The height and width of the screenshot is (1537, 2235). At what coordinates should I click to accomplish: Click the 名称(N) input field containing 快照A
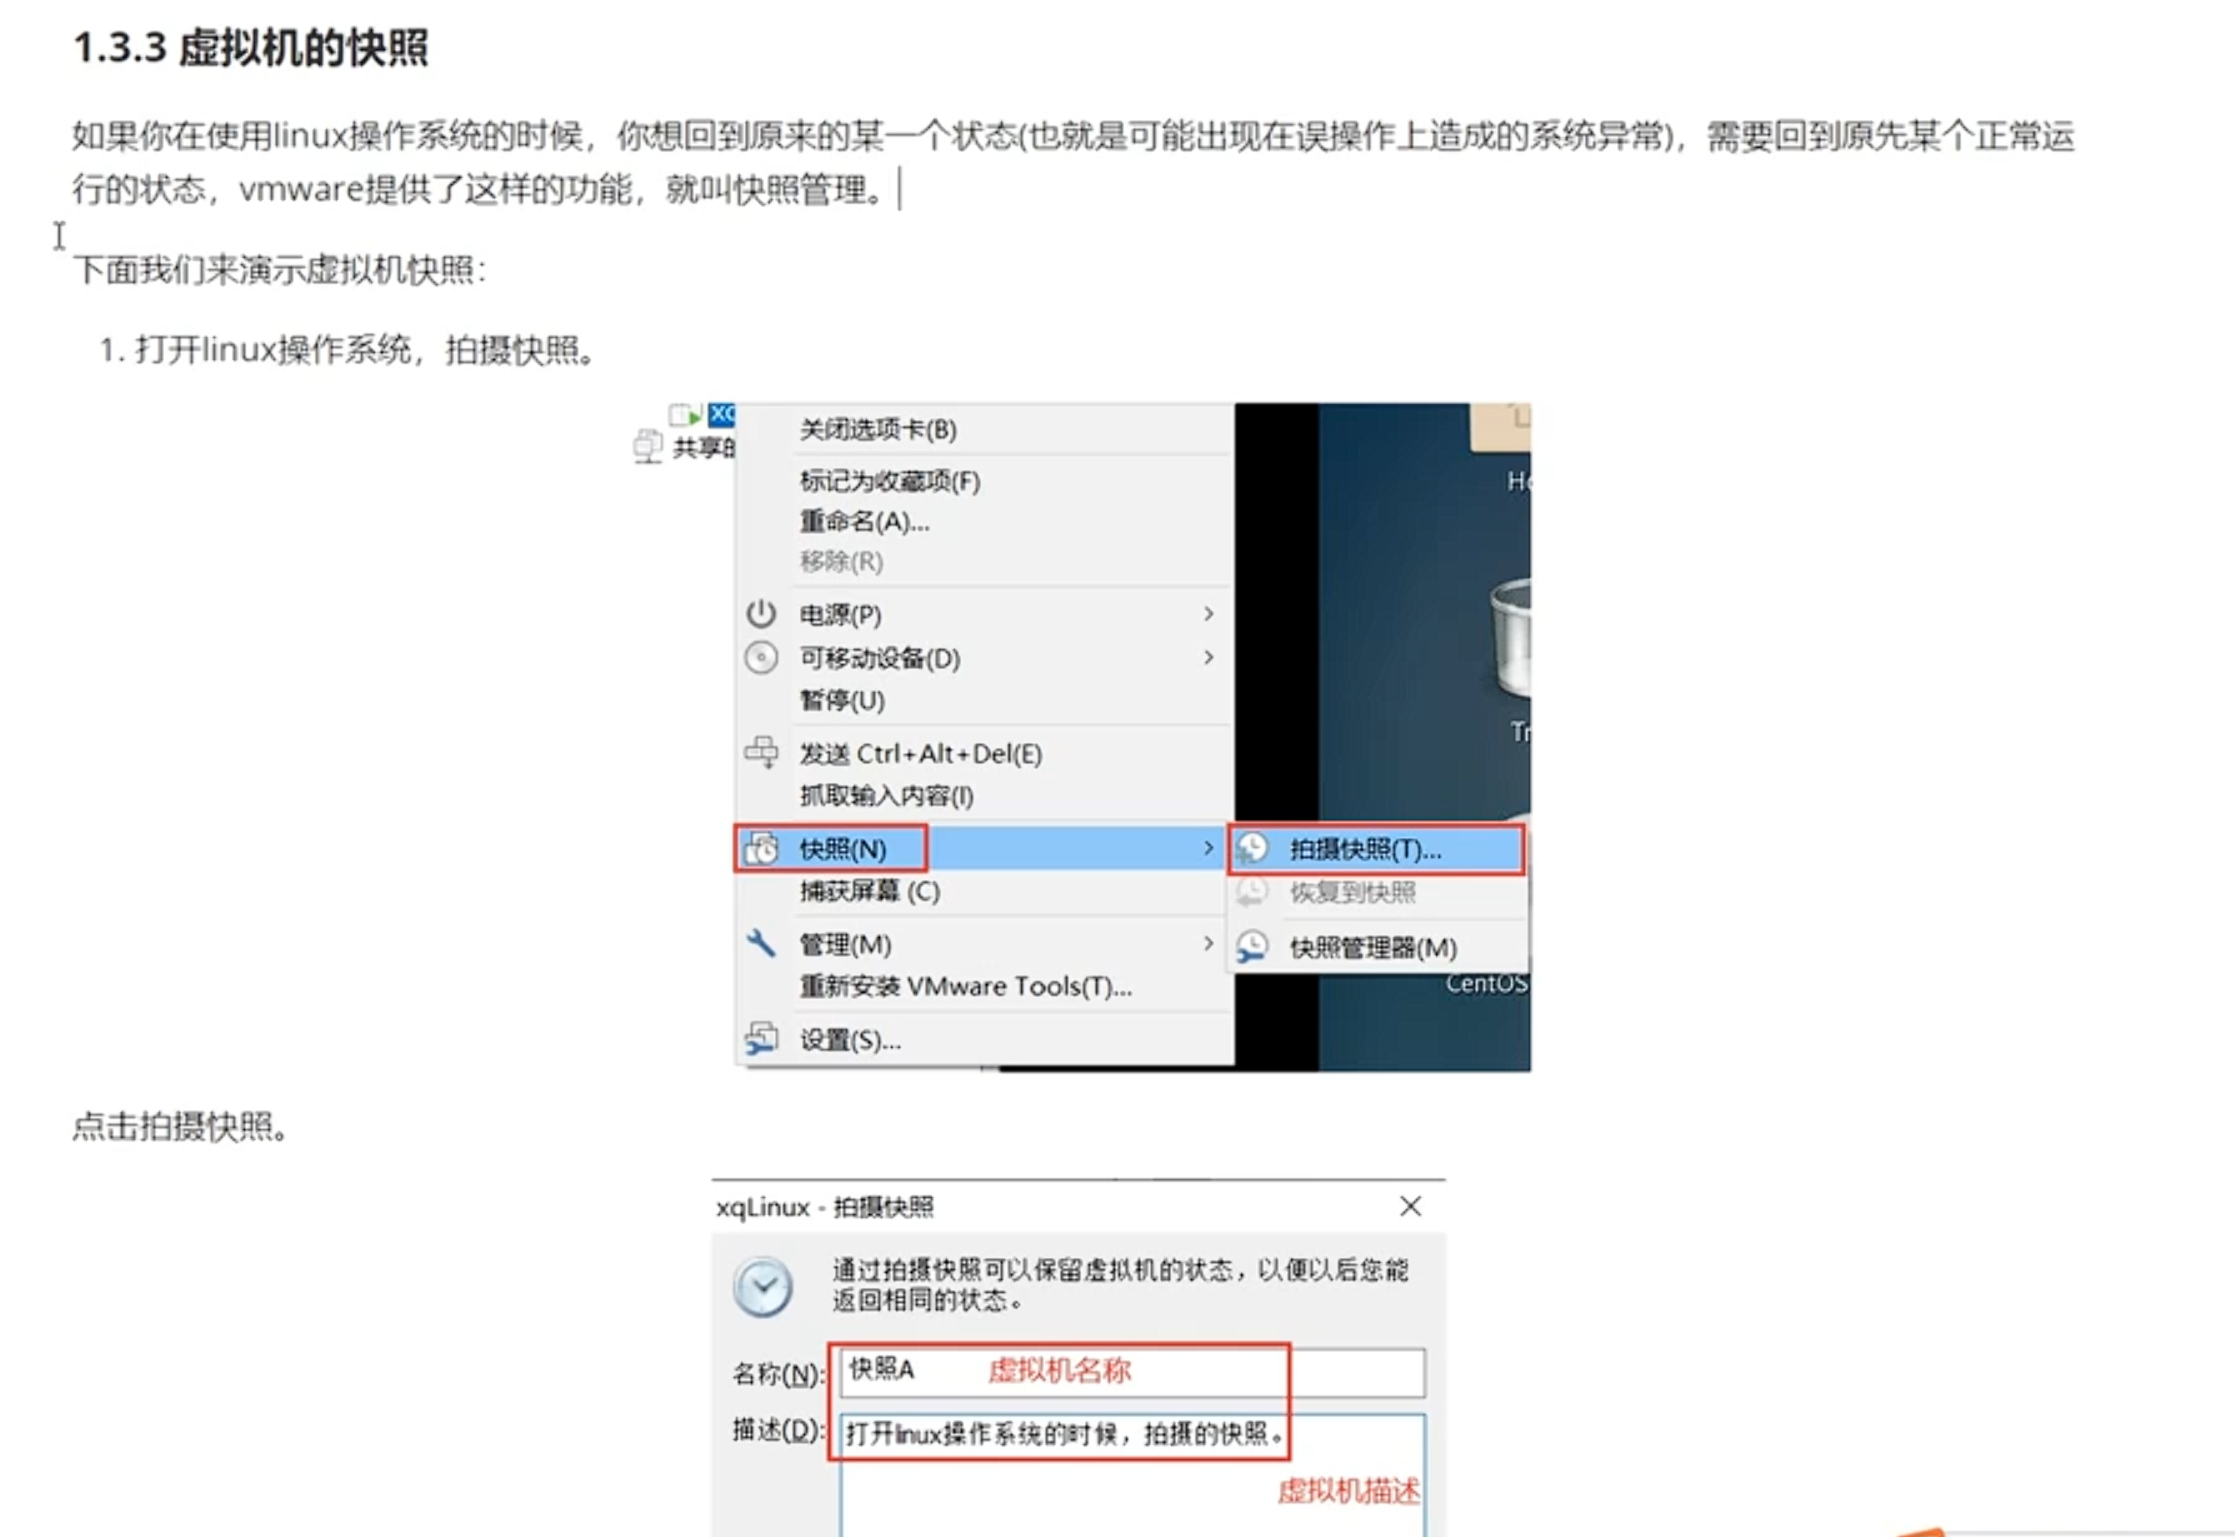click(1132, 1372)
